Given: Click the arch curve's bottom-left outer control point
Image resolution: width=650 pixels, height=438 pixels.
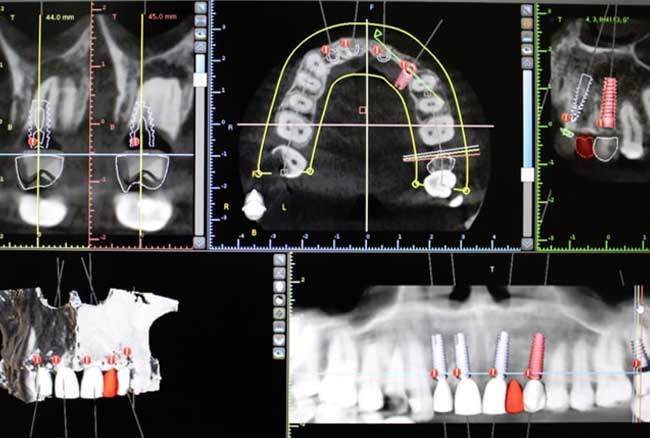Looking at the screenshot, I should pos(258,174).
